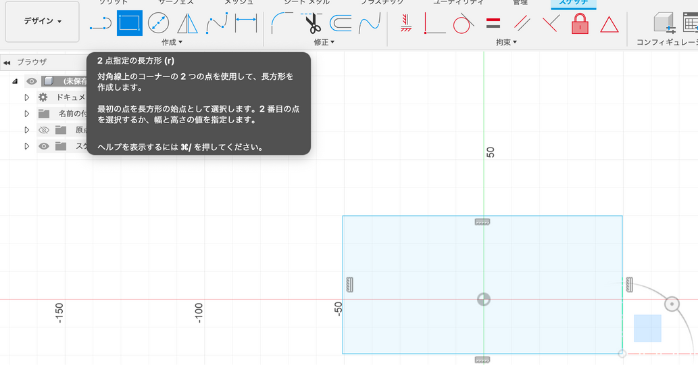
Task: Click the tooltip title 2 点指定の長方形 (r)
Action: point(136,61)
